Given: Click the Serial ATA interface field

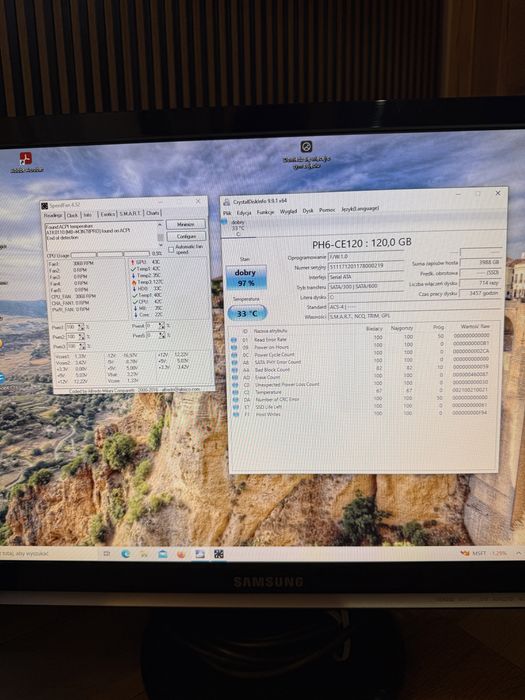Looking at the screenshot, I should [366, 277].
